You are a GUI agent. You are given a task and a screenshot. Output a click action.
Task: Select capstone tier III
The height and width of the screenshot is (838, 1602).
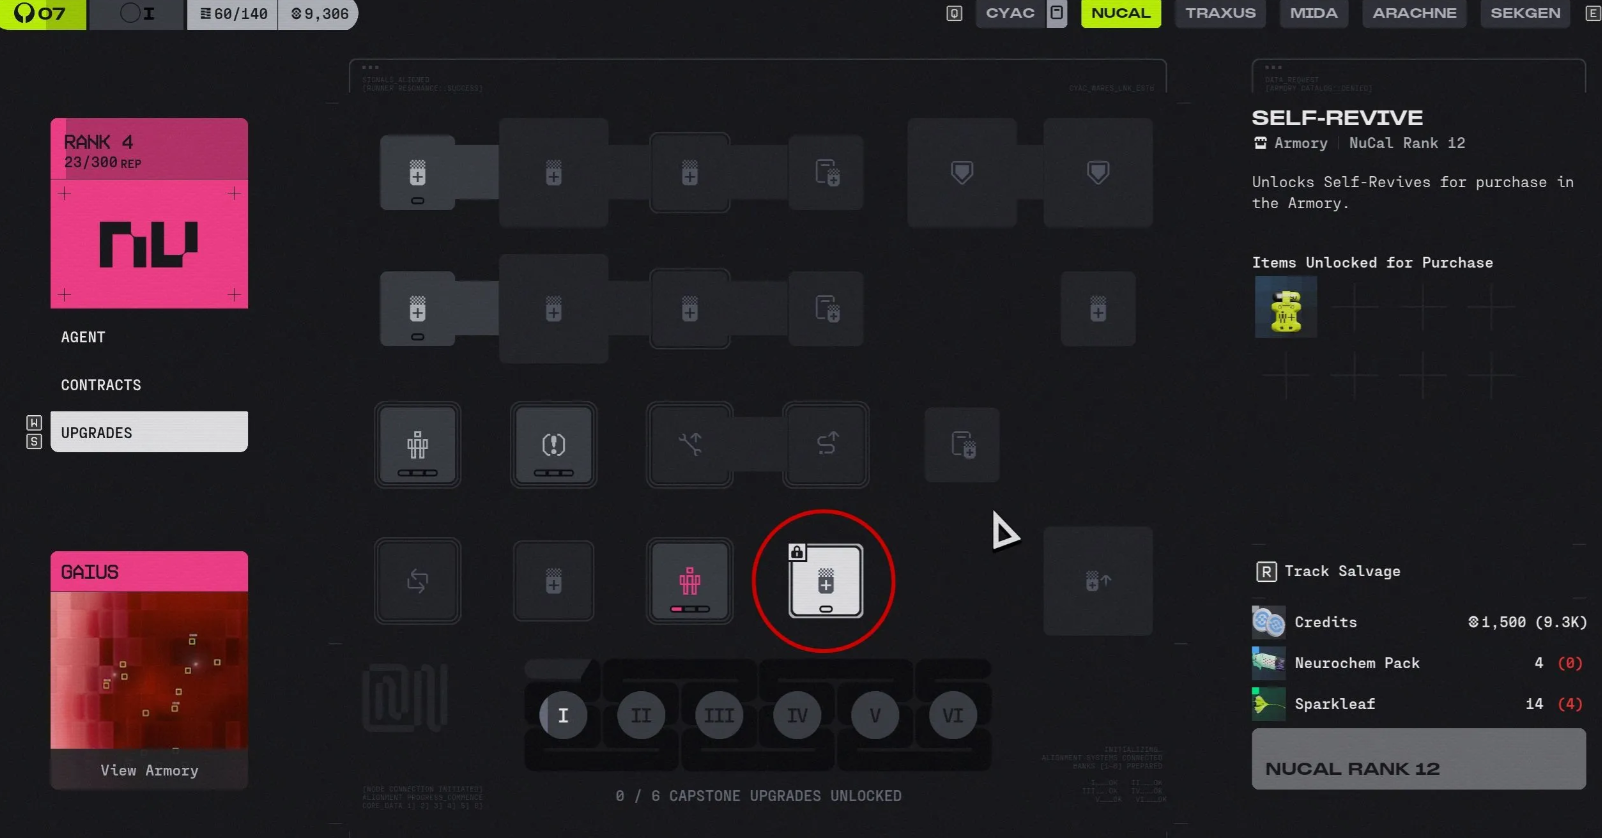(x=719, y=715)
